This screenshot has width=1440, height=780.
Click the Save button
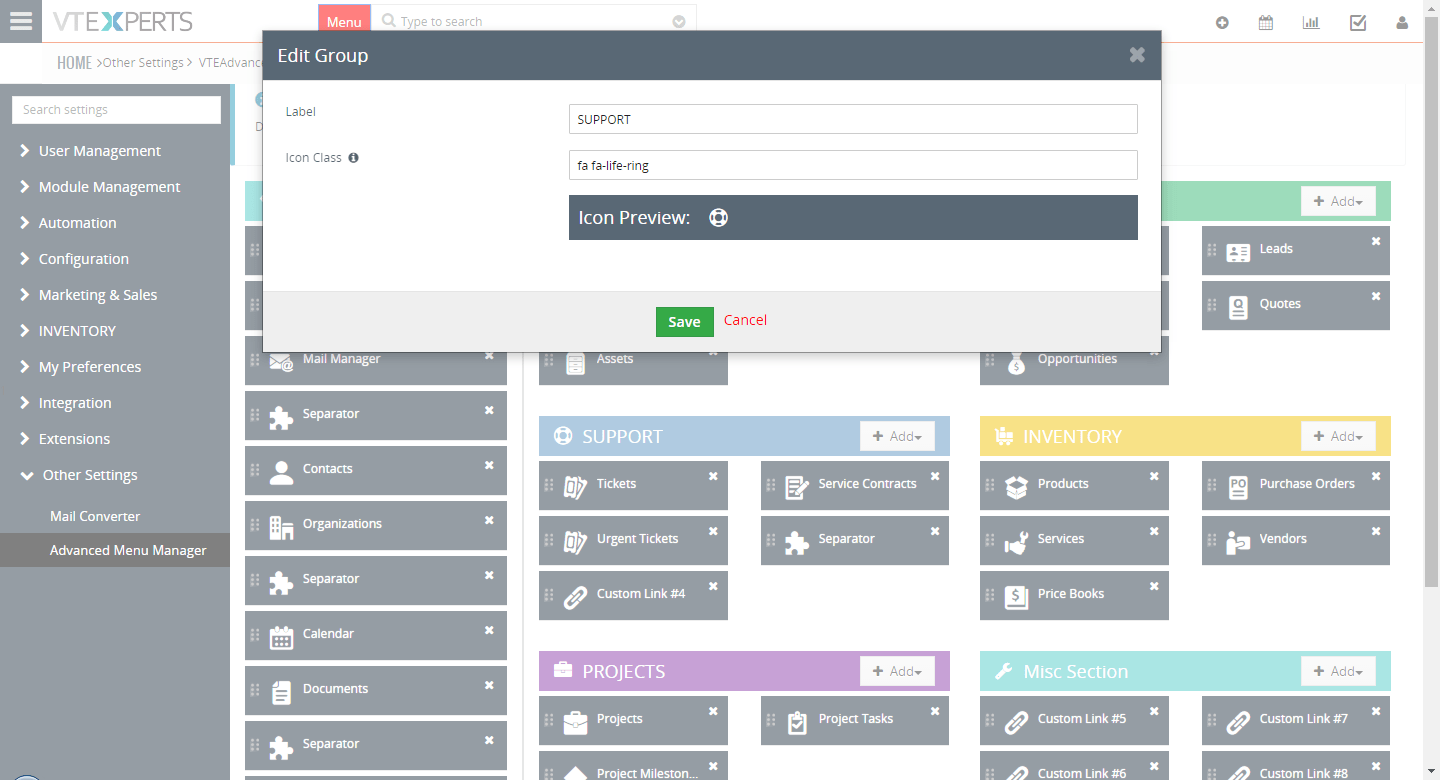pos(684,321)
